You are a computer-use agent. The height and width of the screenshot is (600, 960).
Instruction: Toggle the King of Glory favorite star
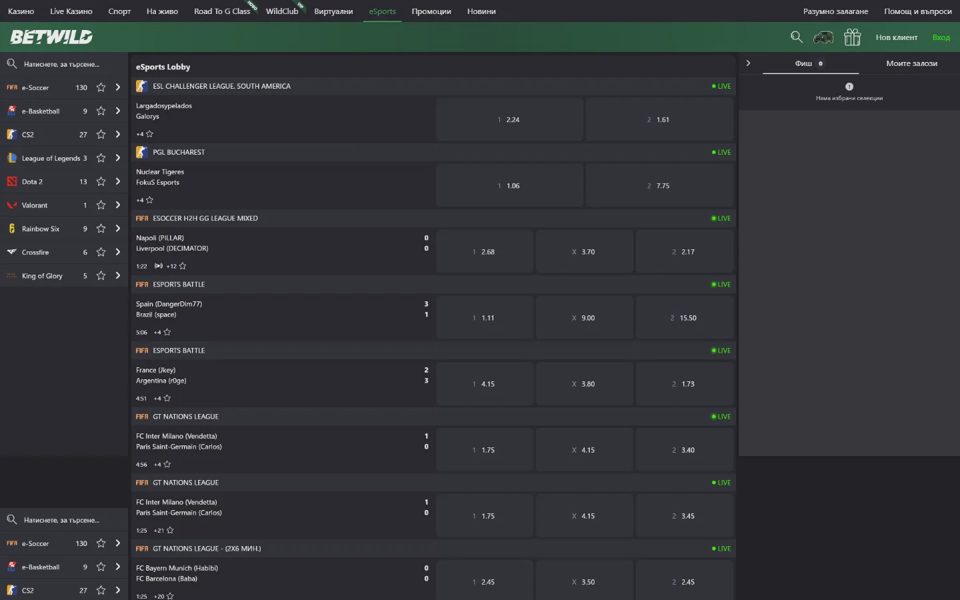tap(101, 276)
